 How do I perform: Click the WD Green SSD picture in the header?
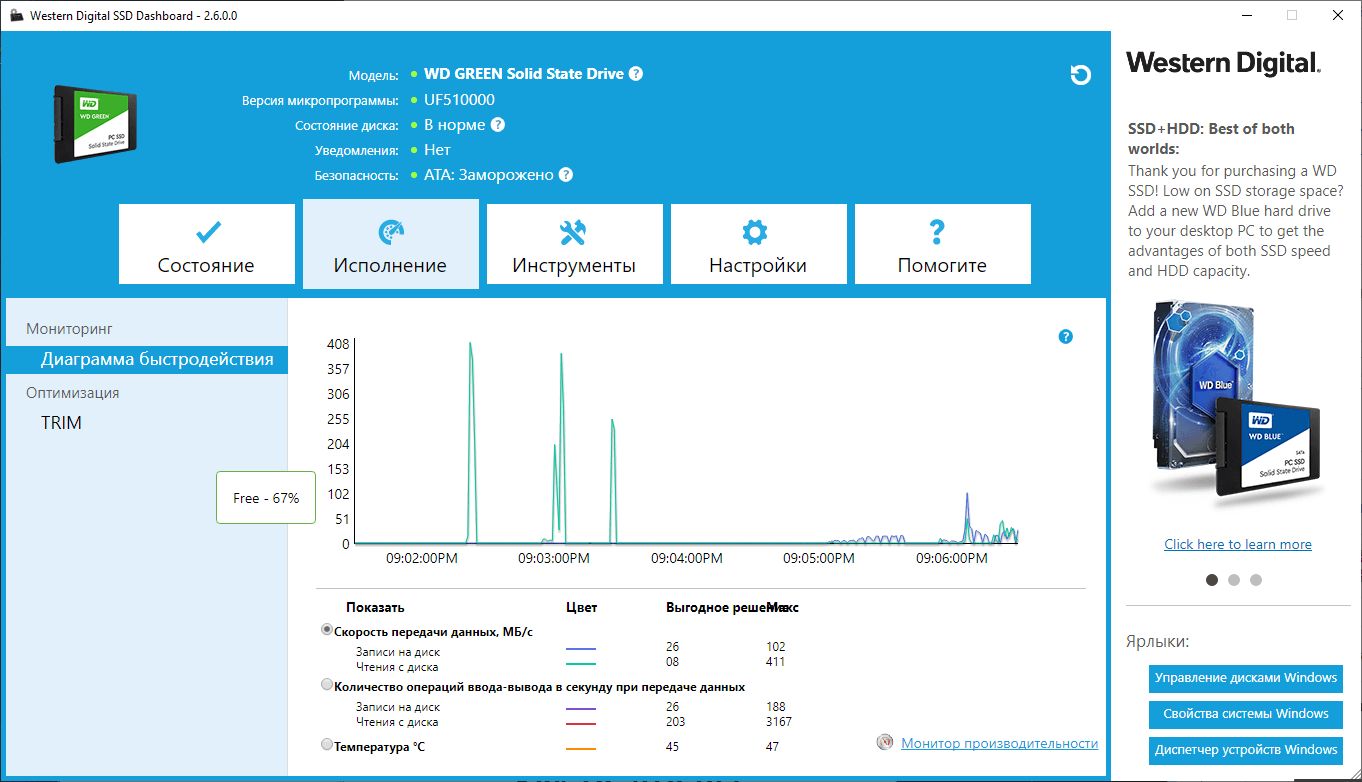tap(96, 125)
